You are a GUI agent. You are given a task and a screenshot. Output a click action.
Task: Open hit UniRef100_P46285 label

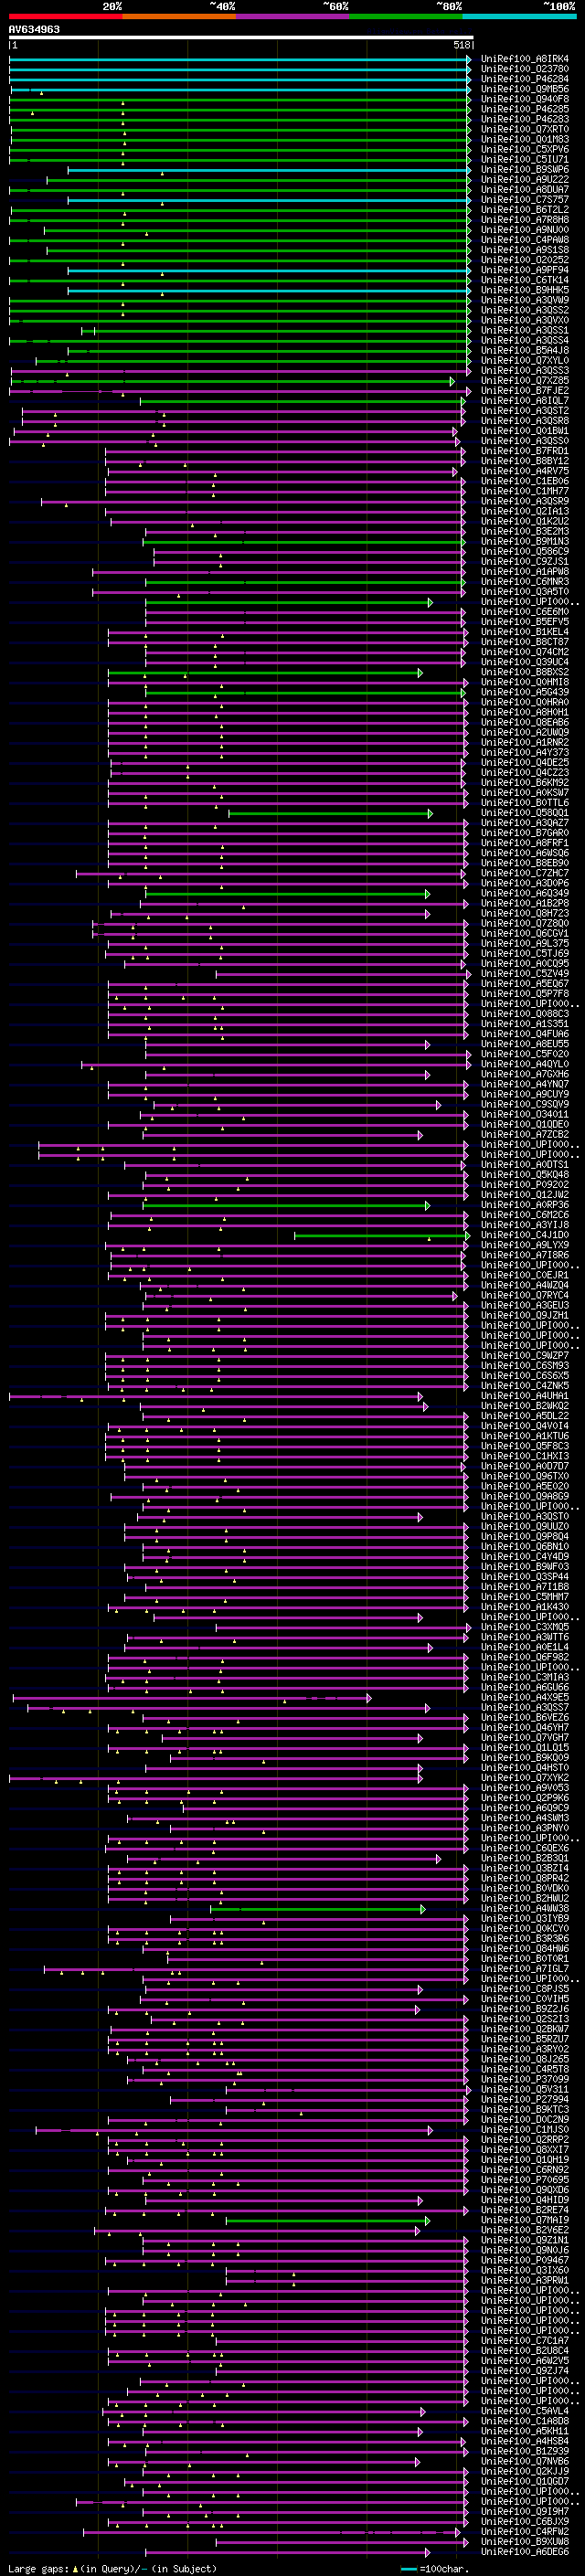[525, 109]
